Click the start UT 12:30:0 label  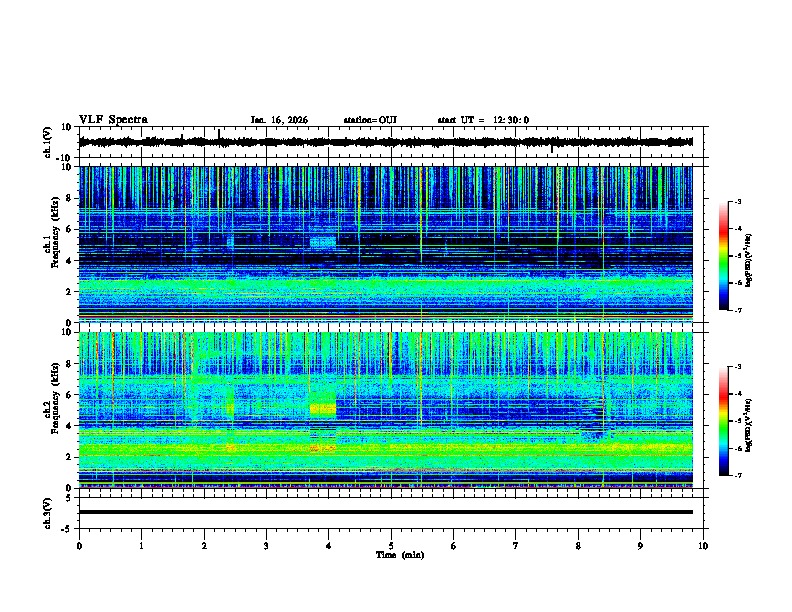[483, 120]
